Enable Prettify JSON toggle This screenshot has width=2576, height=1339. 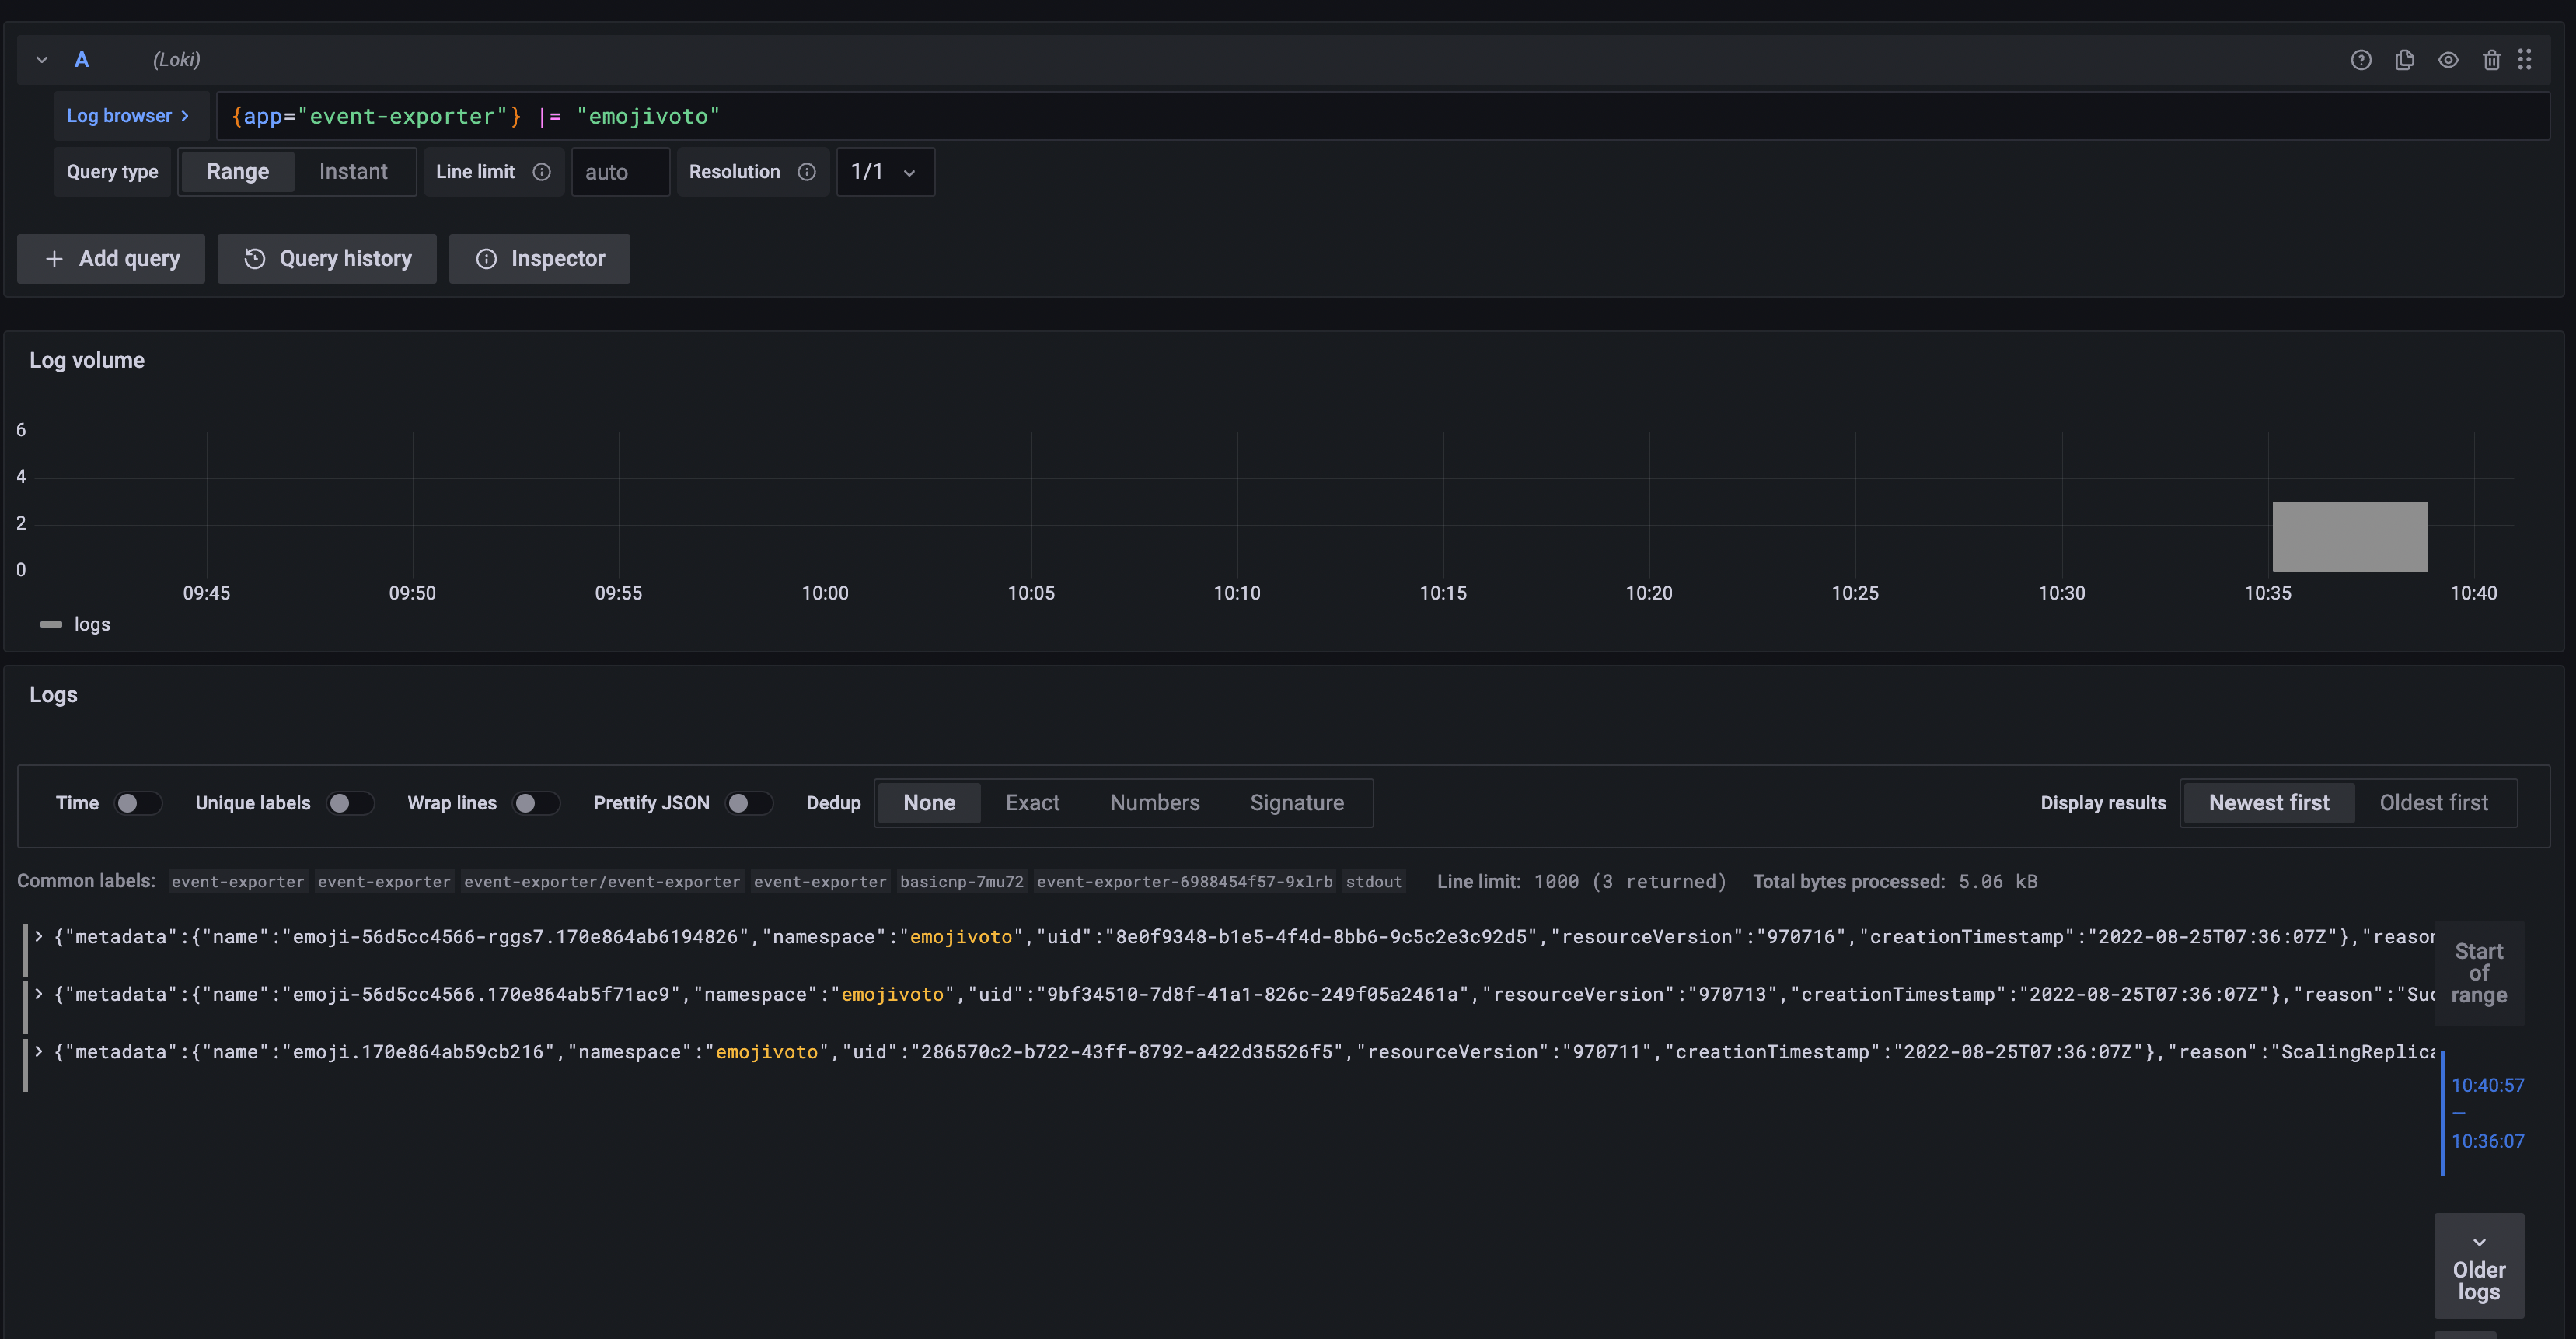point(749,803)
